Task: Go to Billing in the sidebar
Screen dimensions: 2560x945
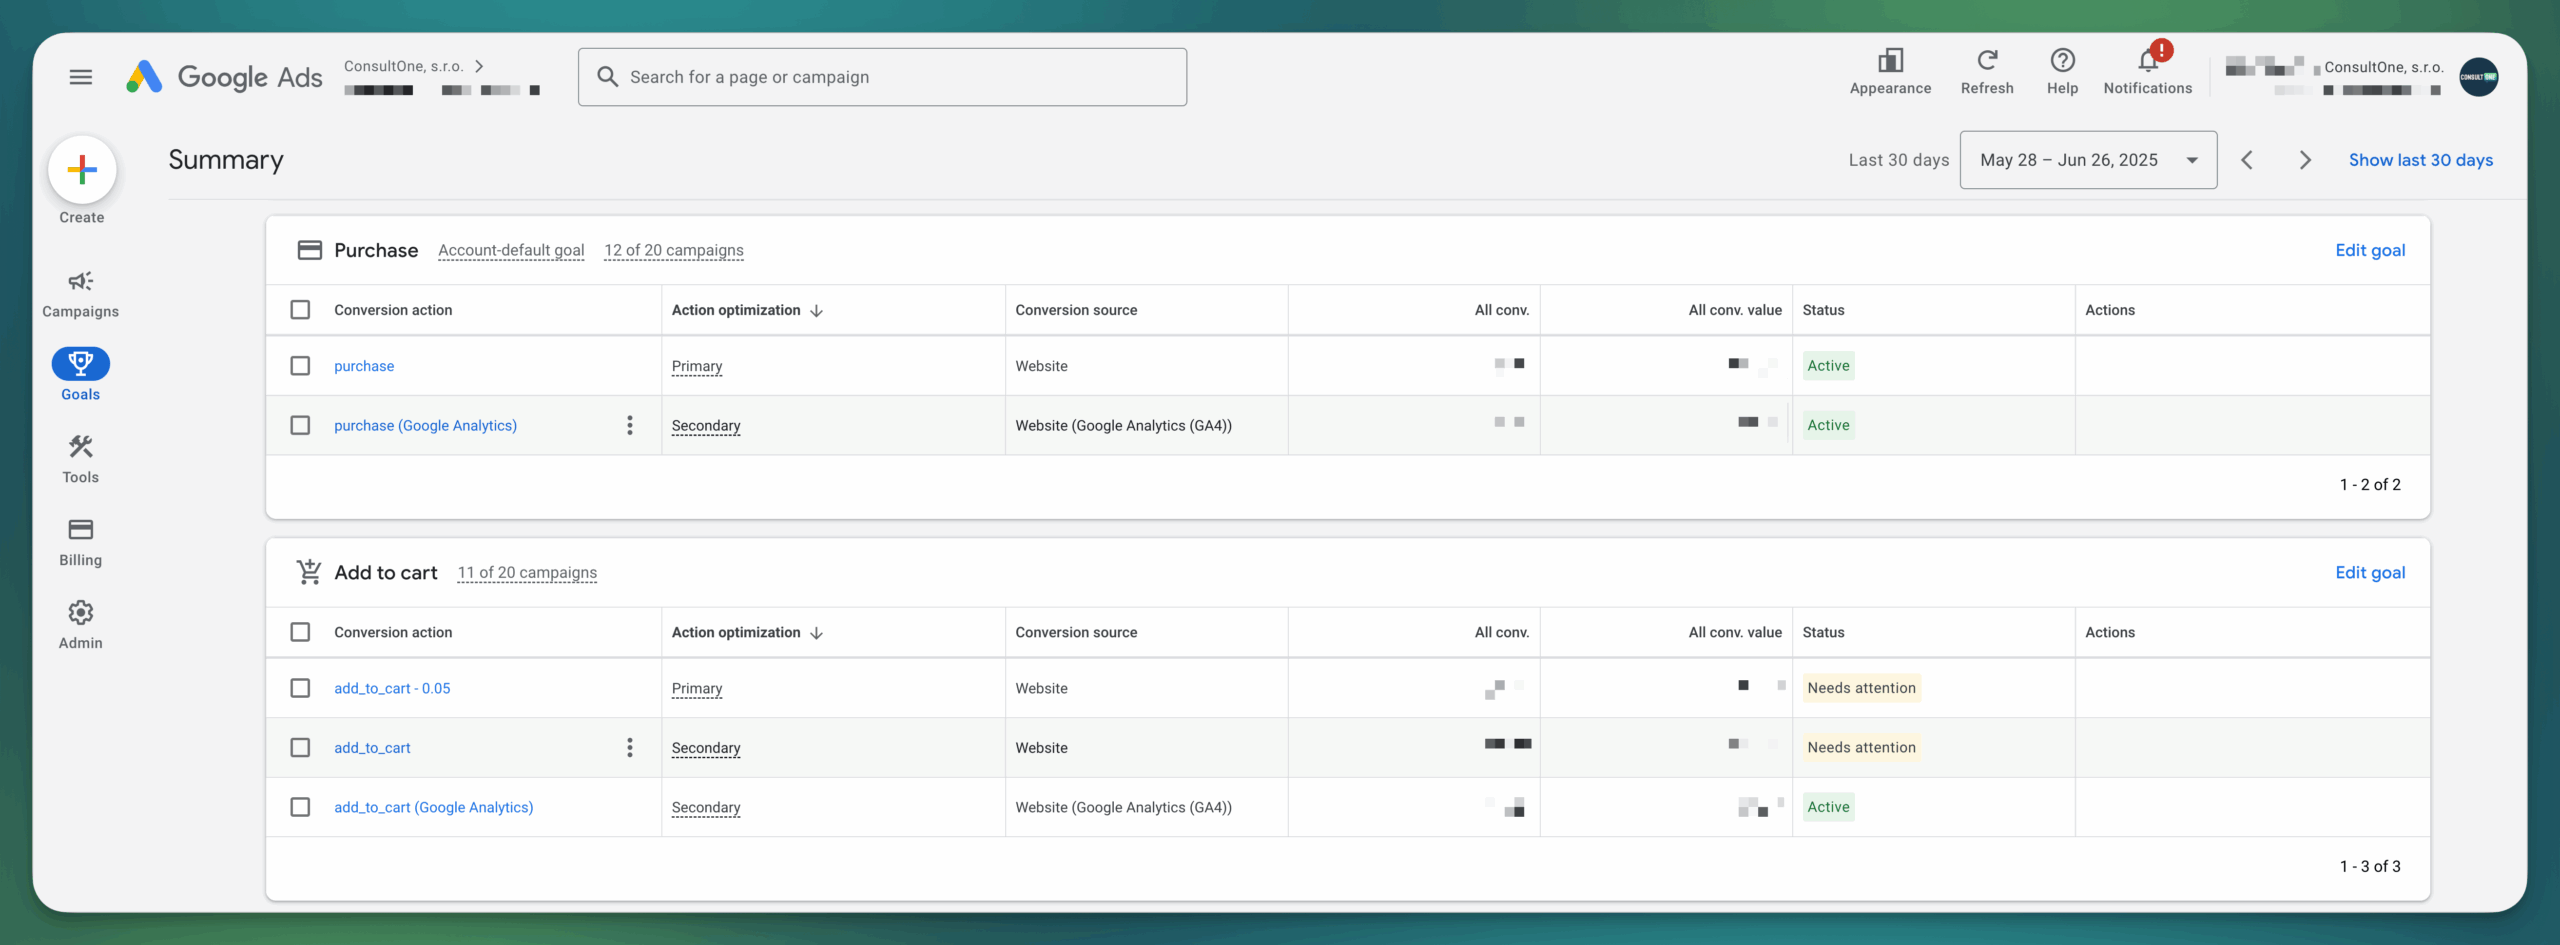Action: [x=81, y=542]
